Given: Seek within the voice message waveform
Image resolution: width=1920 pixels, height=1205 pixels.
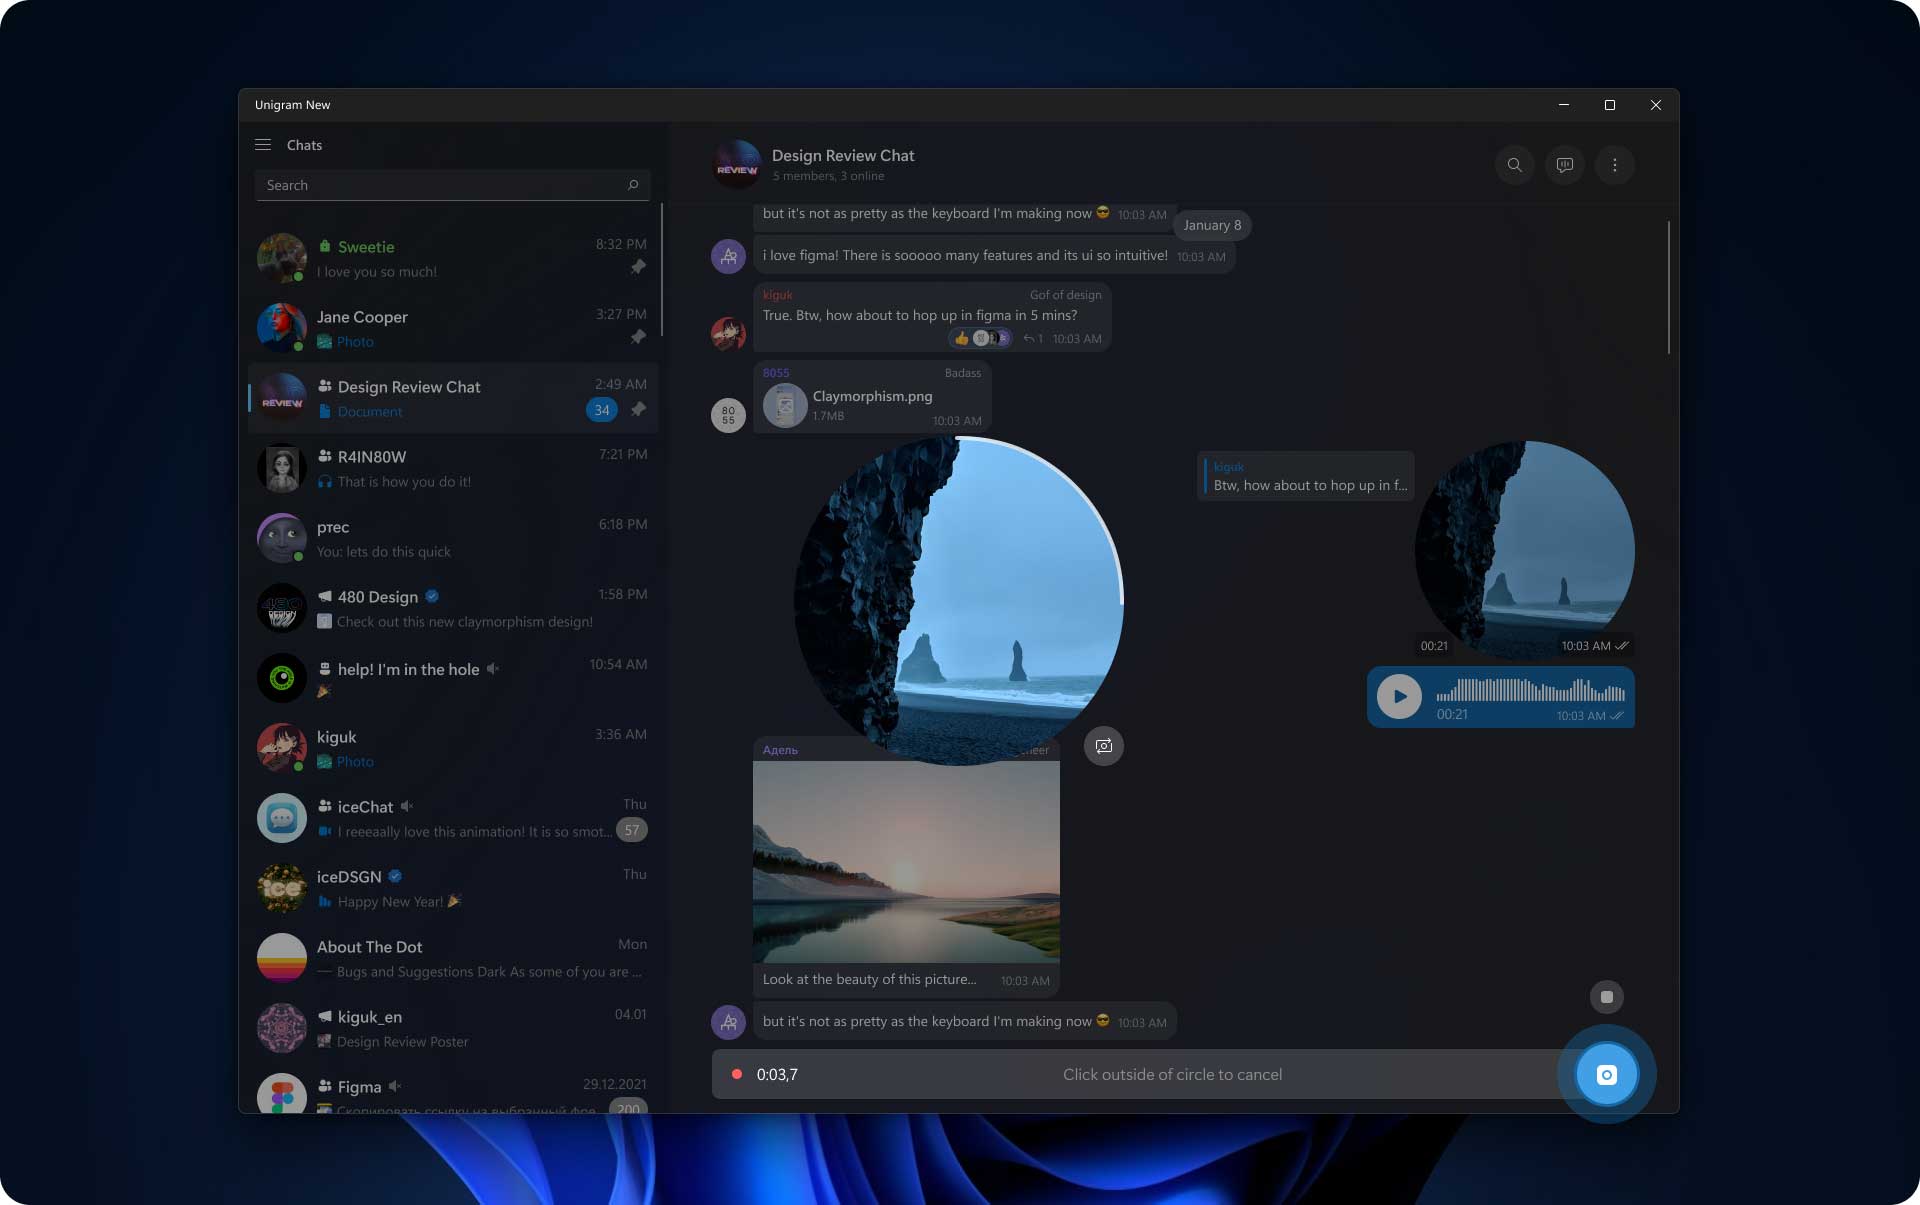Looking at the screenshot, I should 1531,690.
